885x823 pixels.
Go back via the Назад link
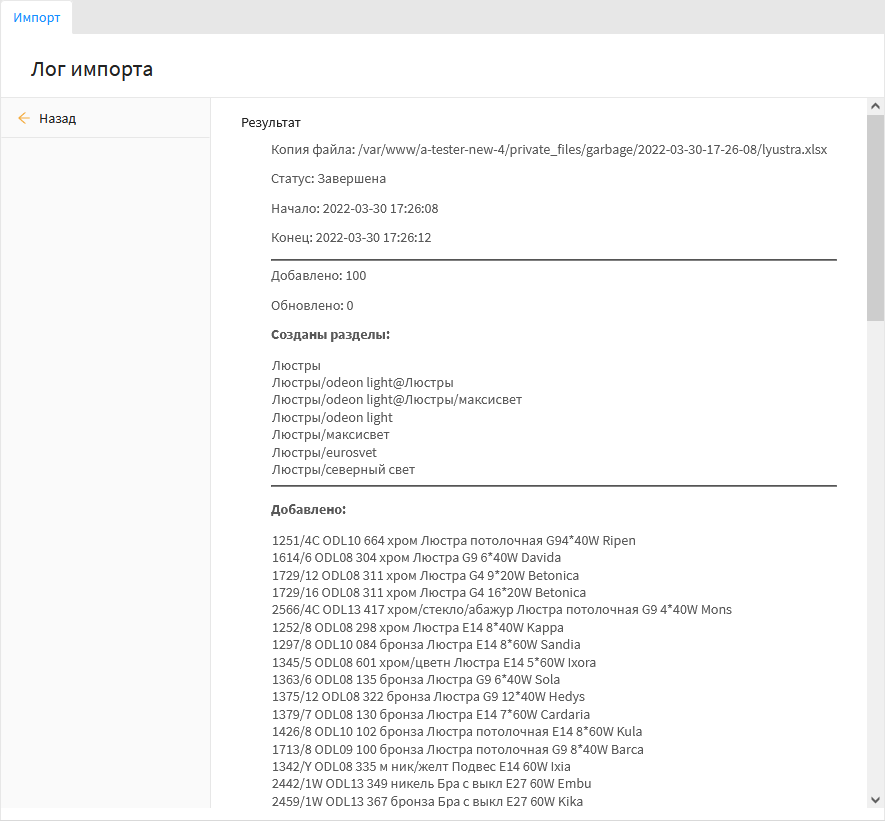[57, 118]
